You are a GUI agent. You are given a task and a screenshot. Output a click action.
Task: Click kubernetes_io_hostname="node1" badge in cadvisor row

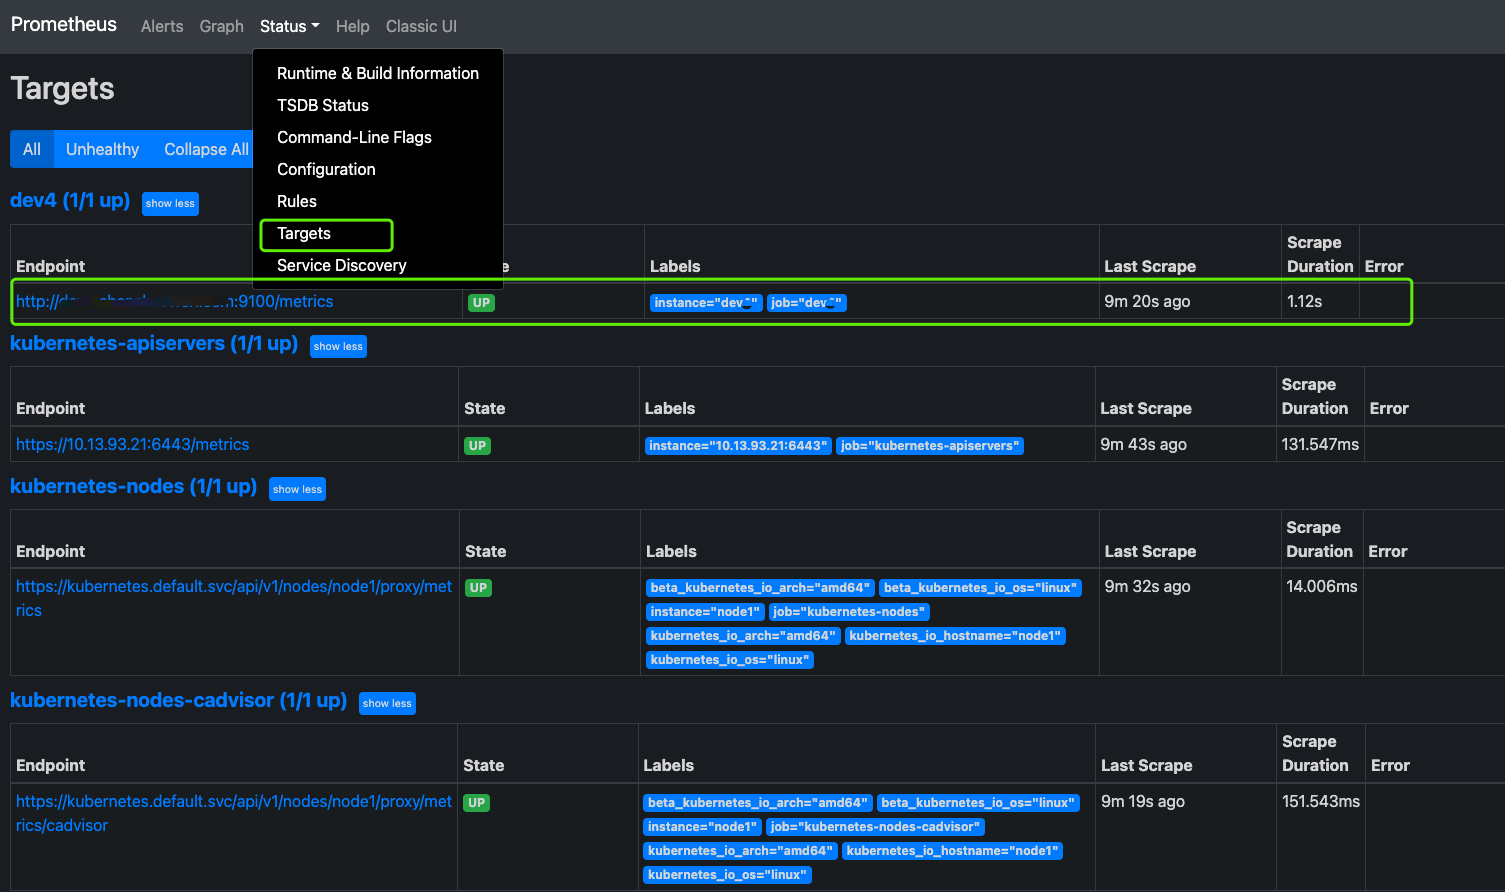[x=952, y=851]
